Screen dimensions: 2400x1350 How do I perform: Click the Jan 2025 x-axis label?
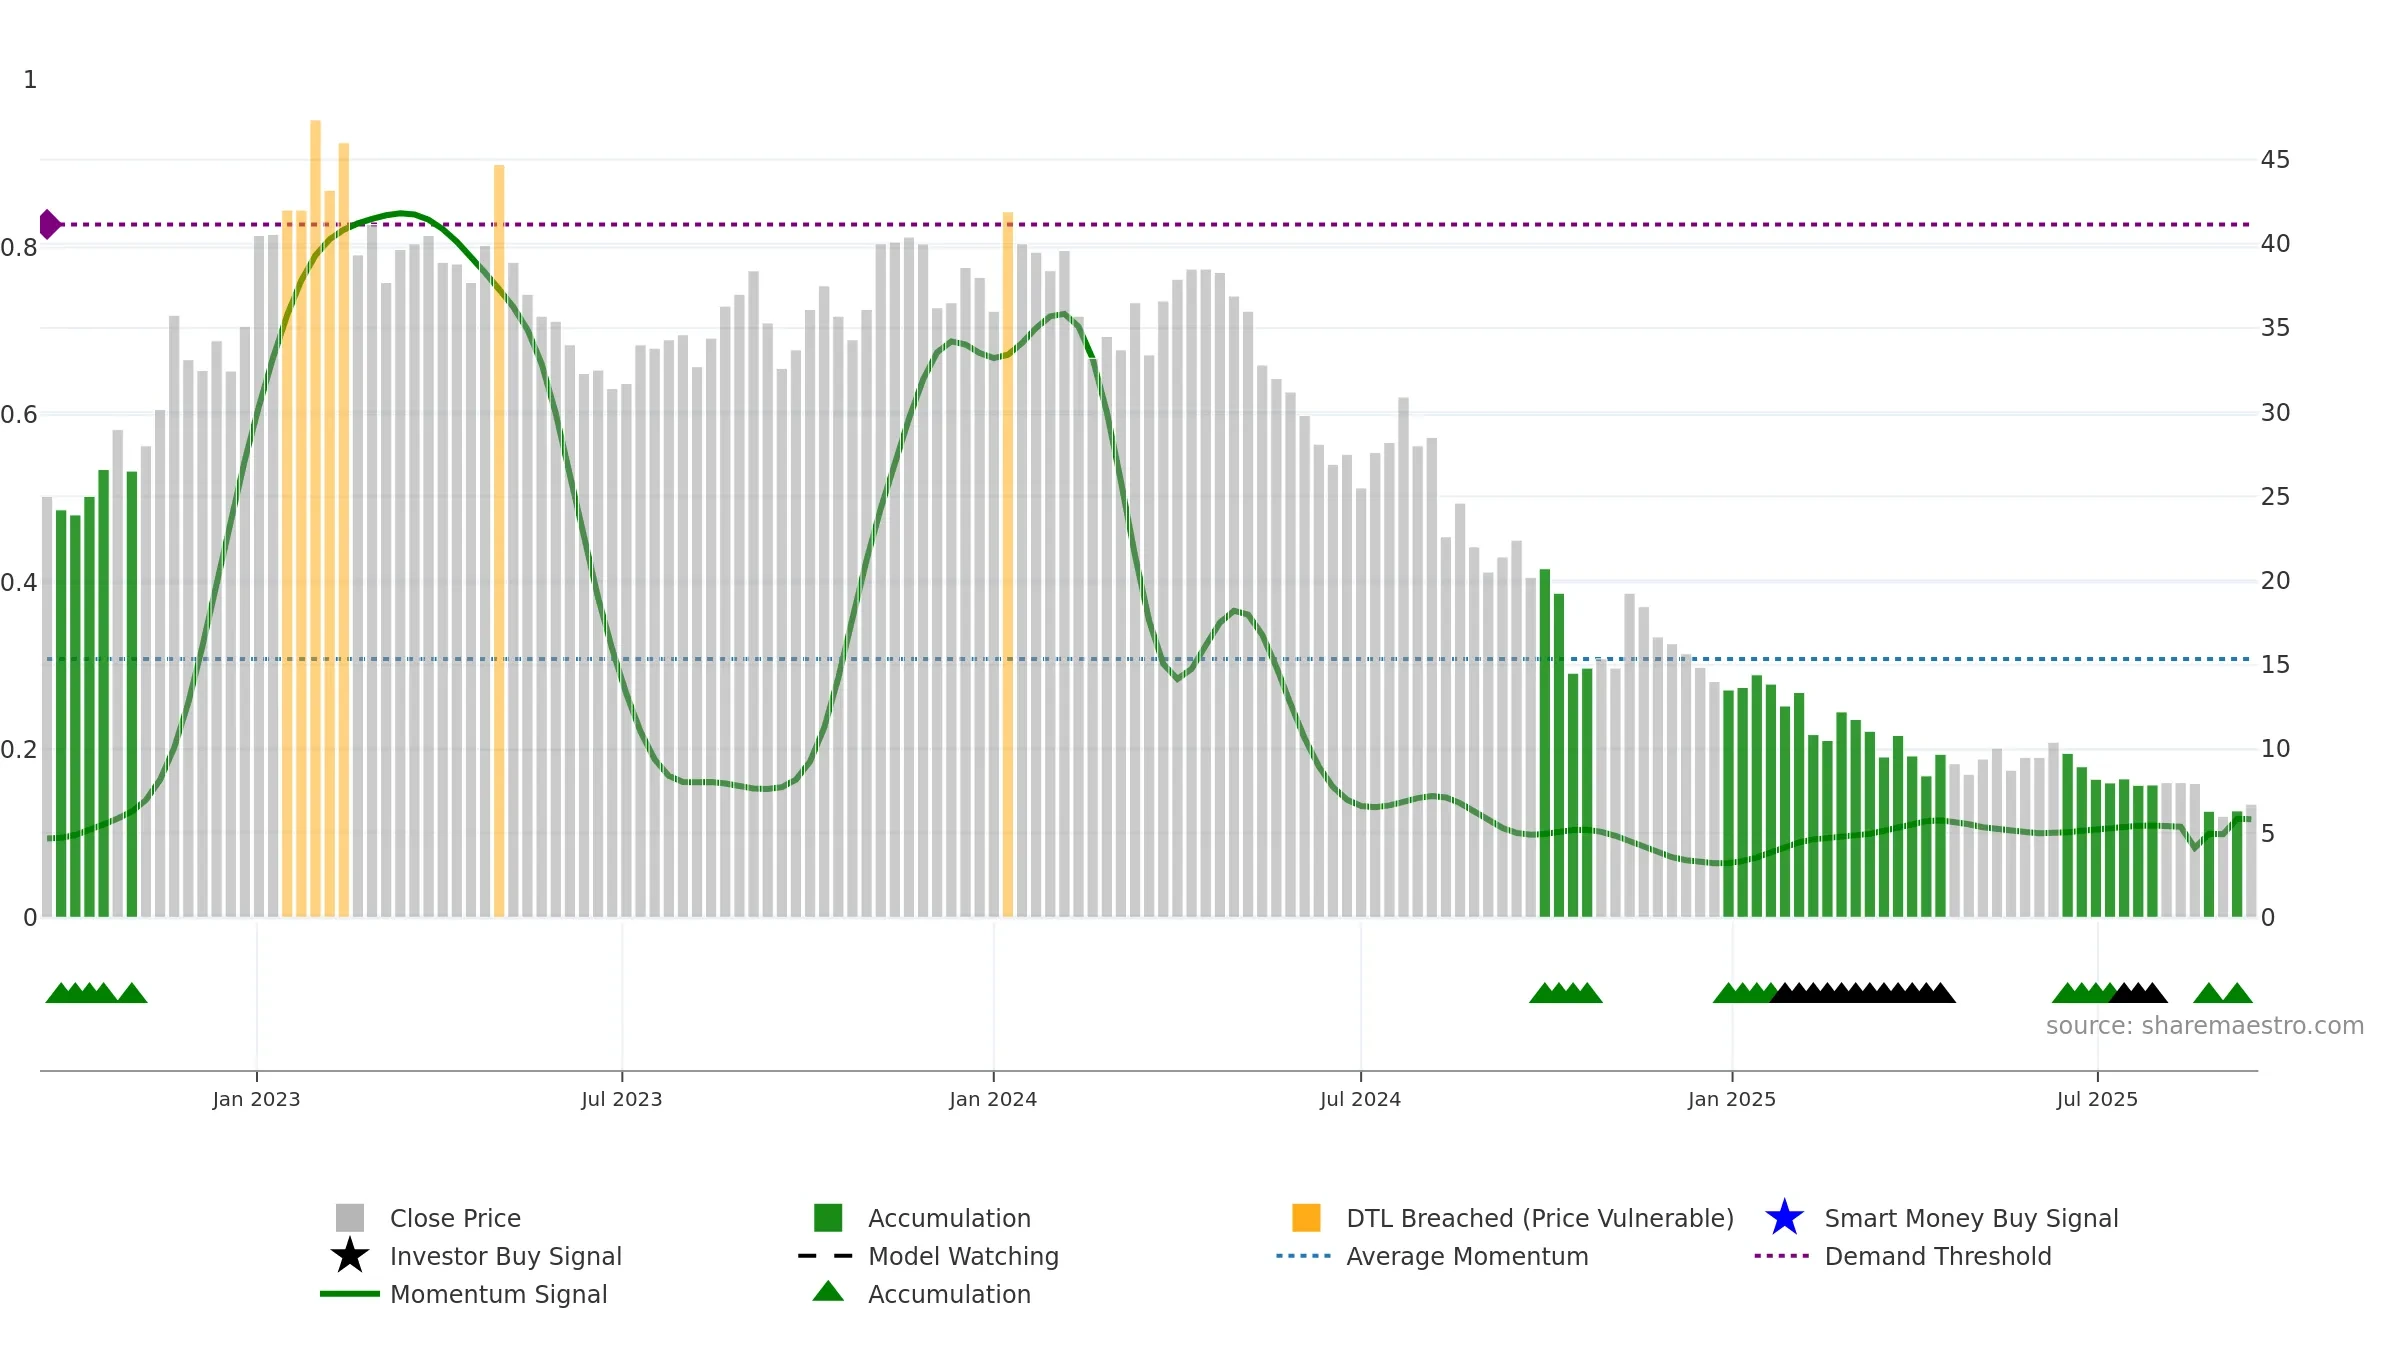[x=1732, y=1099]
